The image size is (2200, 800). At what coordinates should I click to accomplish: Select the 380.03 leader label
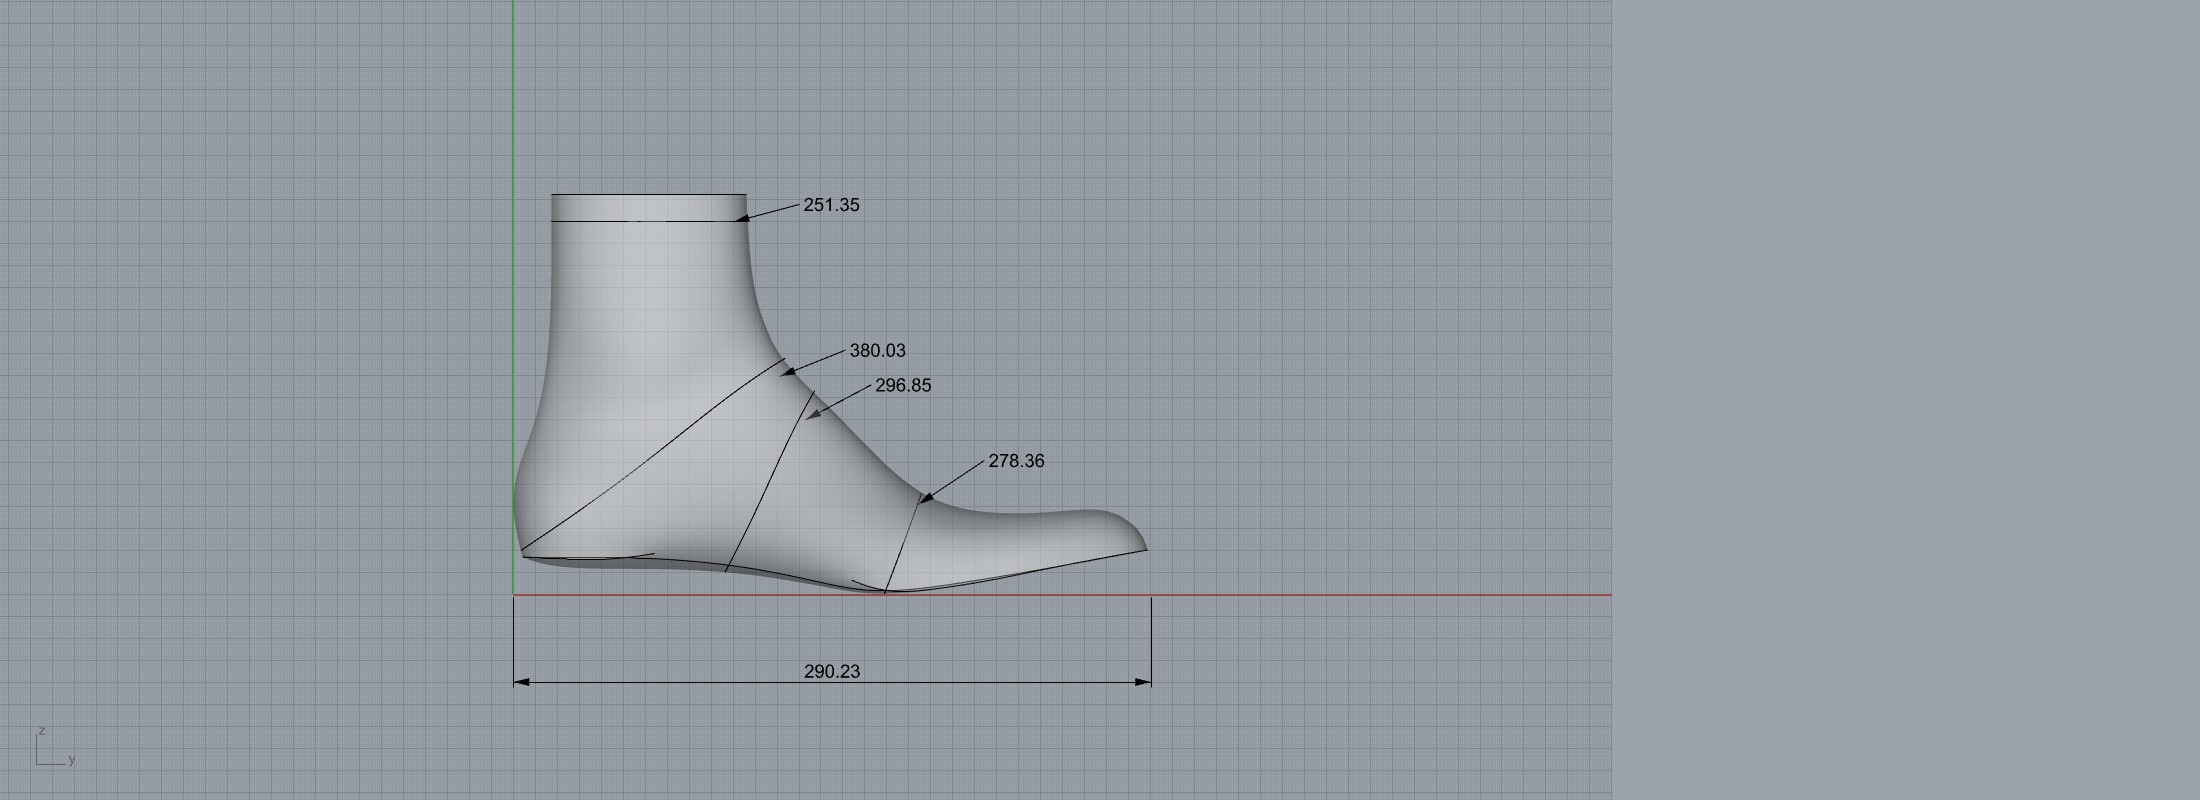877,351
